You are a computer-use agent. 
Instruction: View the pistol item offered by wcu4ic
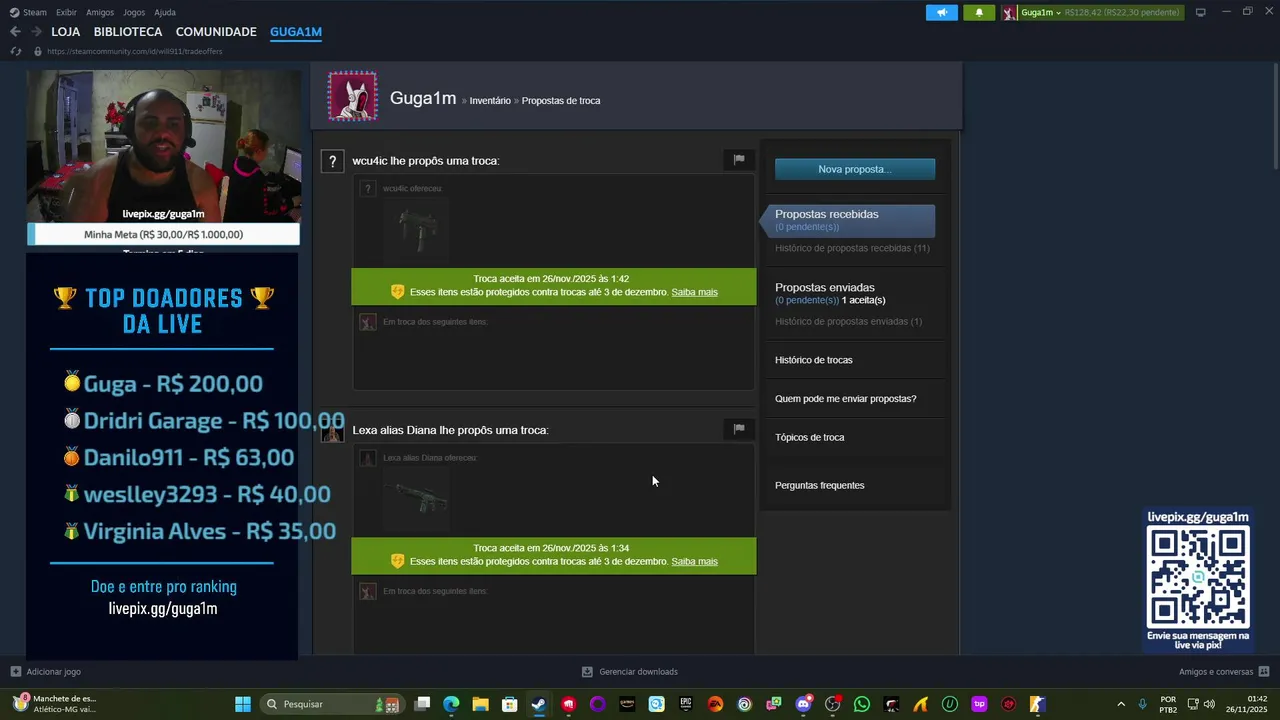point(417,231)
